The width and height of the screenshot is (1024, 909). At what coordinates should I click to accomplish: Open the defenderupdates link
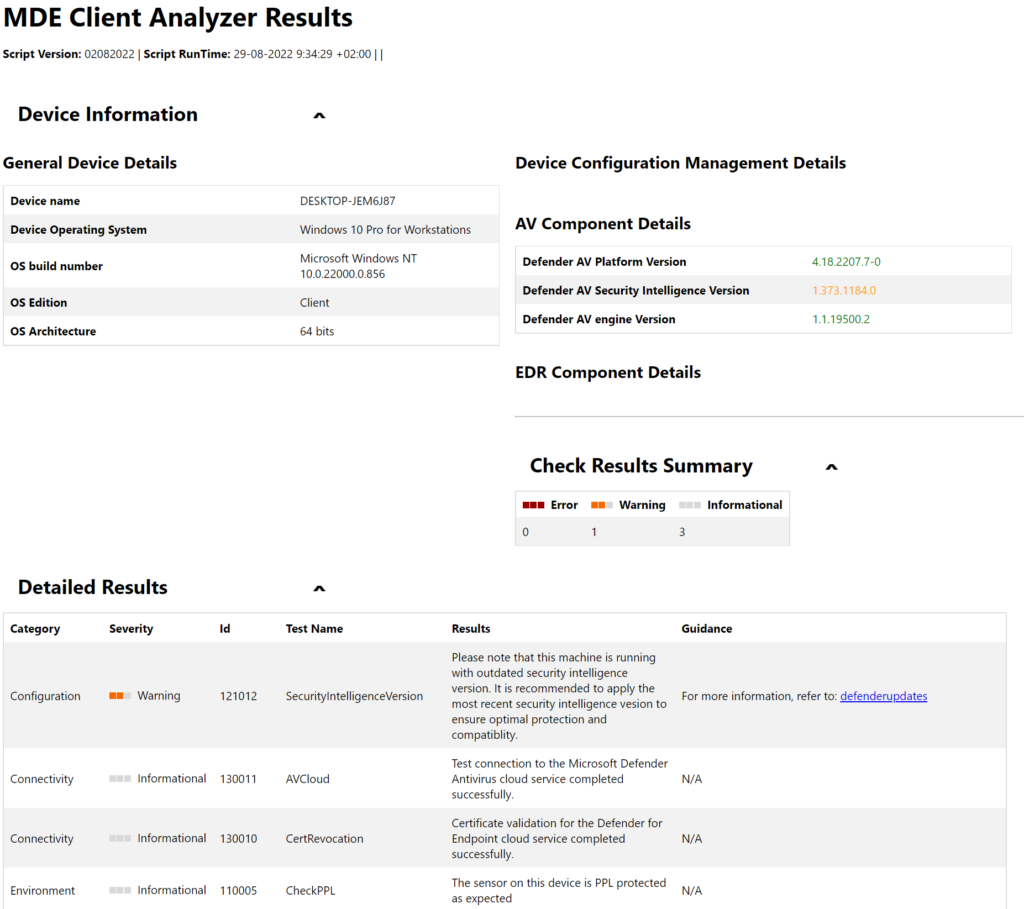[x=884, y=696]
